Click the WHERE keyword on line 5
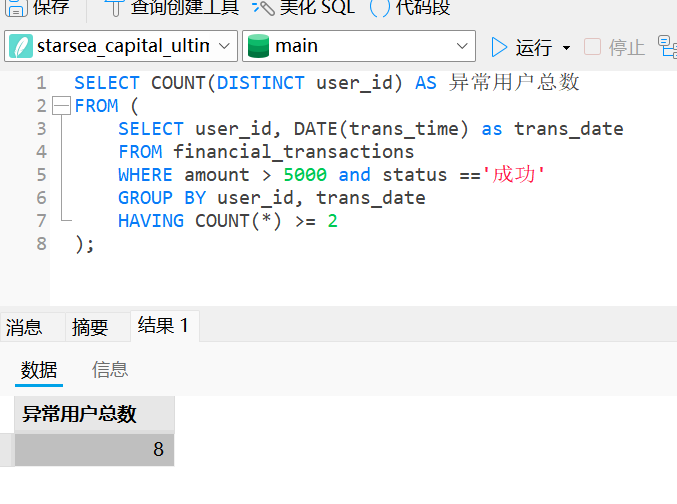The width and height of the screenshot is (677, 504). 145,175
